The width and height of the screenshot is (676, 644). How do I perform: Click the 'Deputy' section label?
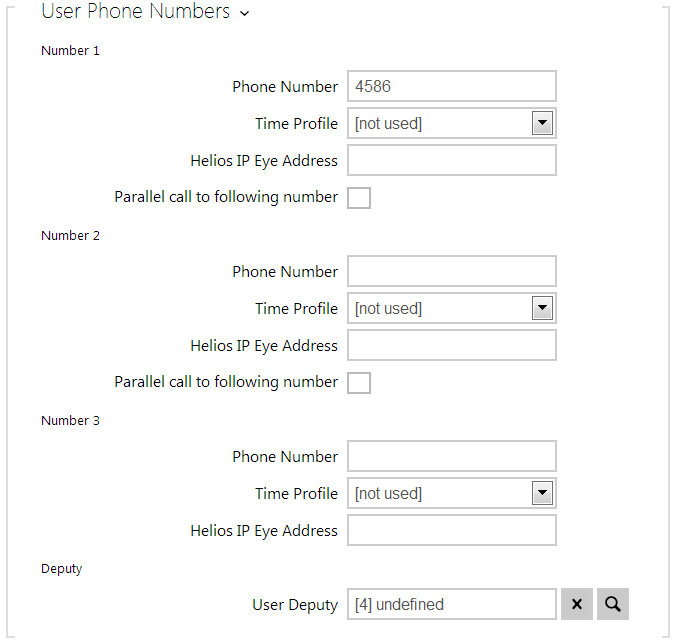[62, 569]
